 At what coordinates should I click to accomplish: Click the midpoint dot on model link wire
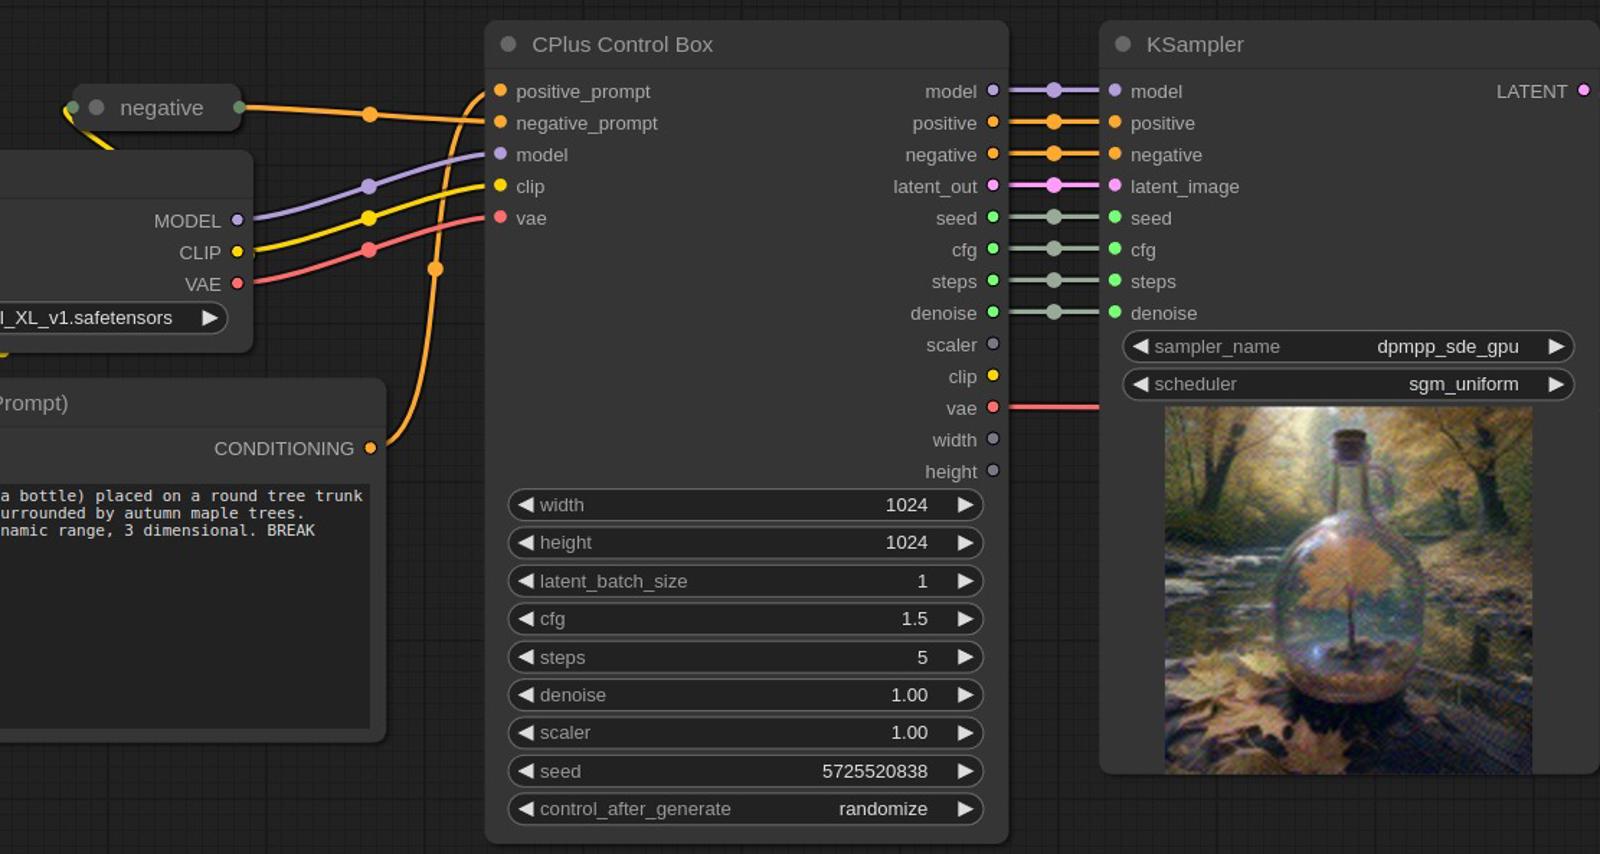point(1054,90)
